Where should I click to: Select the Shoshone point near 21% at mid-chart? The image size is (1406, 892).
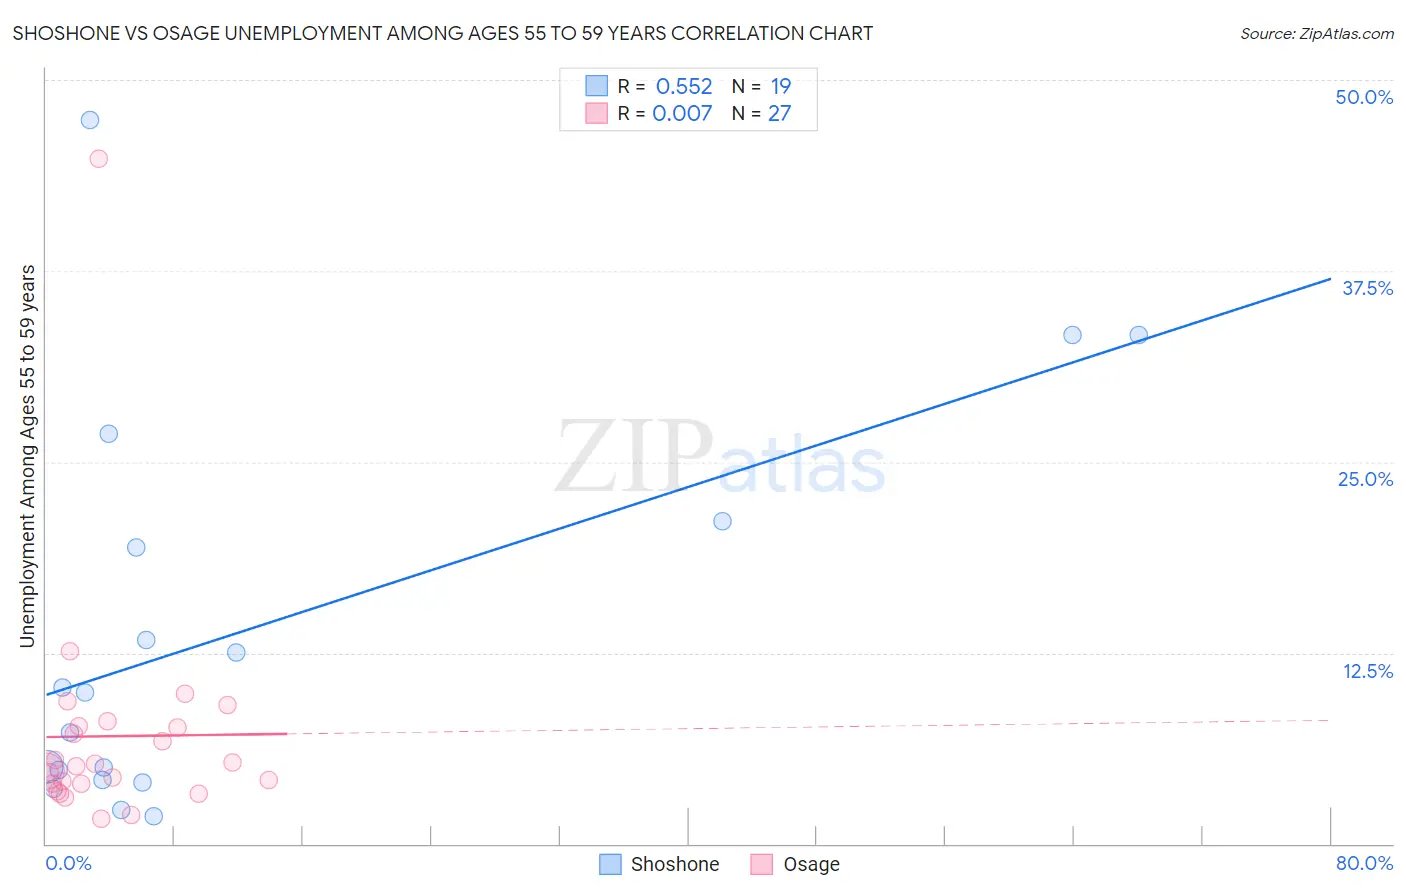pyautogui.click(x=722, y=521)
